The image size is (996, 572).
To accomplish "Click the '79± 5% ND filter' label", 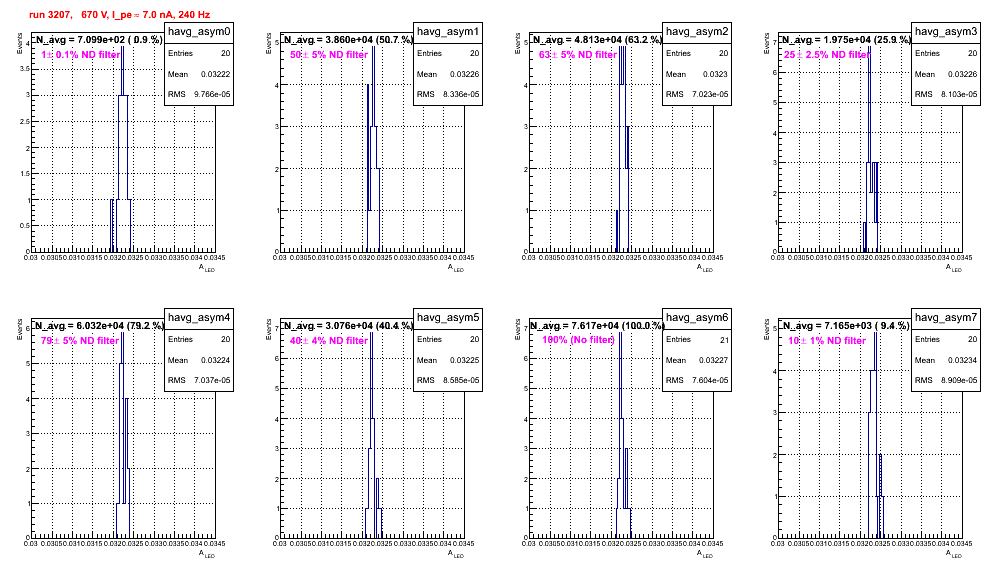I will click(80, 341).
